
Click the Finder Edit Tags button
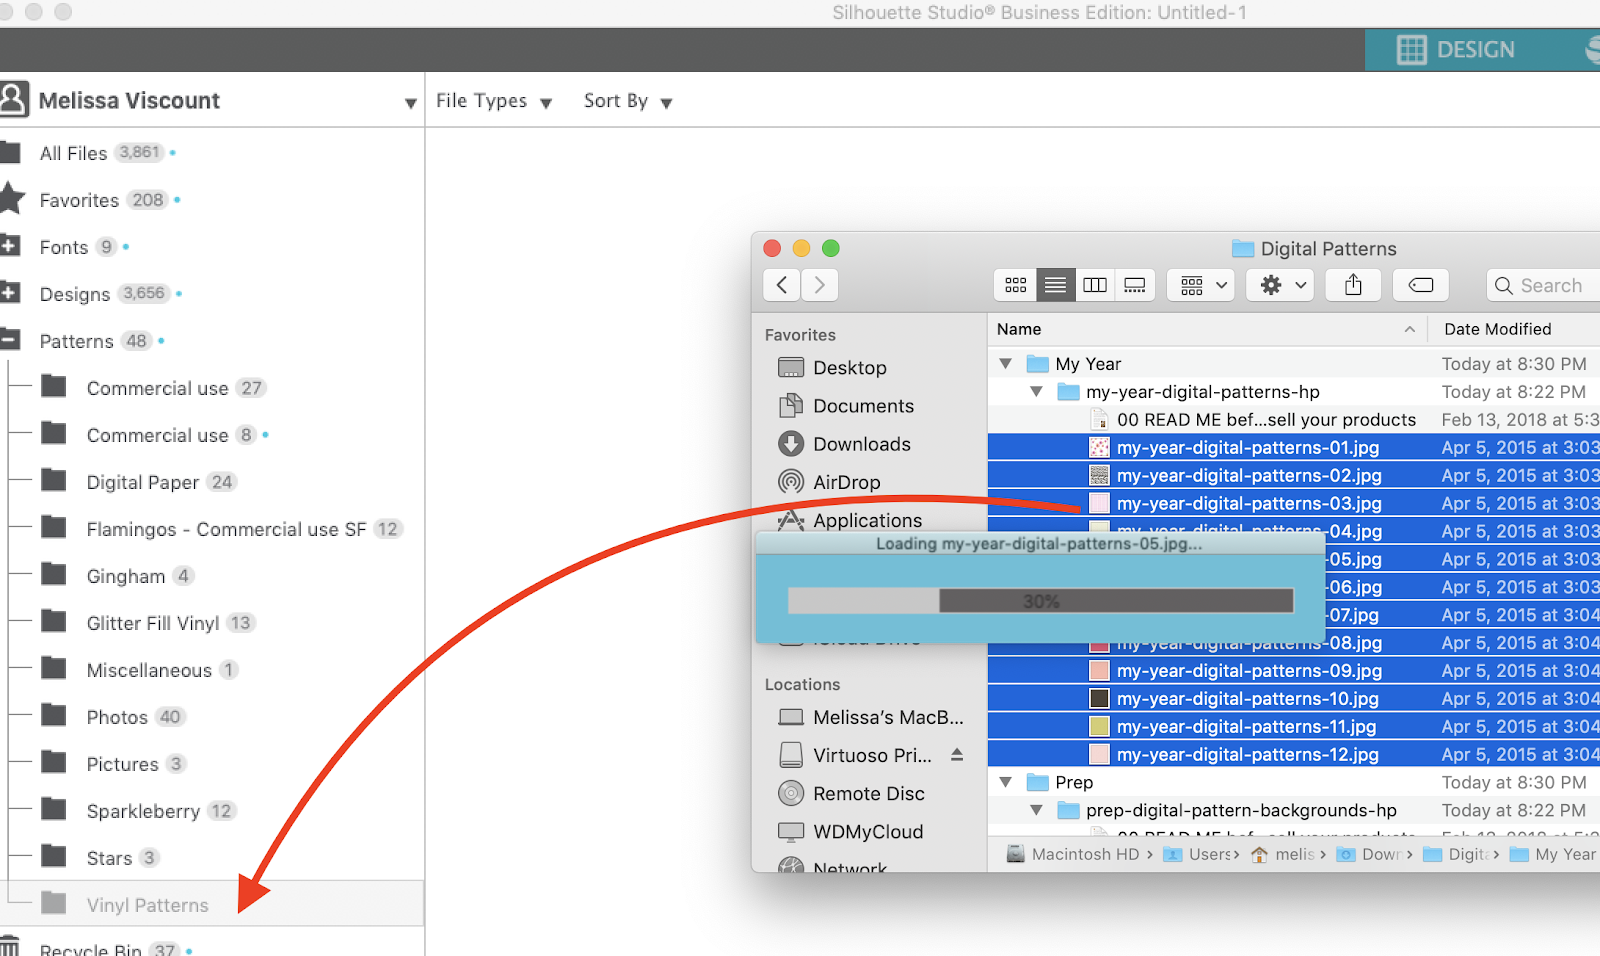coord(1421,285)
